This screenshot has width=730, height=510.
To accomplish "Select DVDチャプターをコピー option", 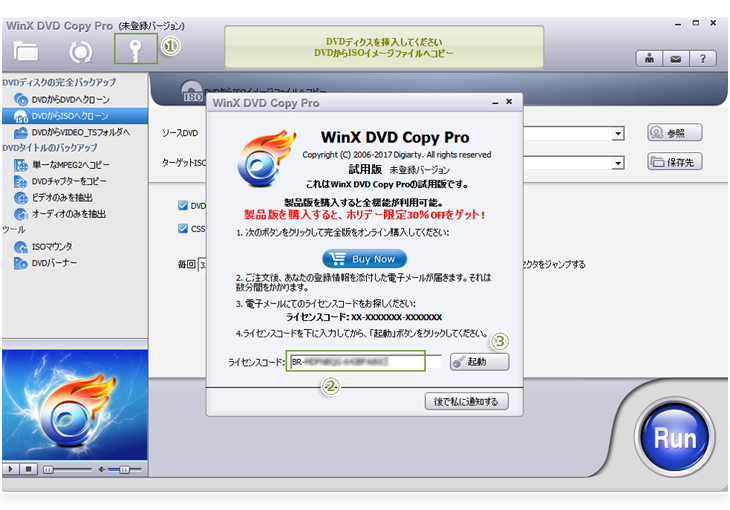I will pyautogui.click(x=69, y=181).
